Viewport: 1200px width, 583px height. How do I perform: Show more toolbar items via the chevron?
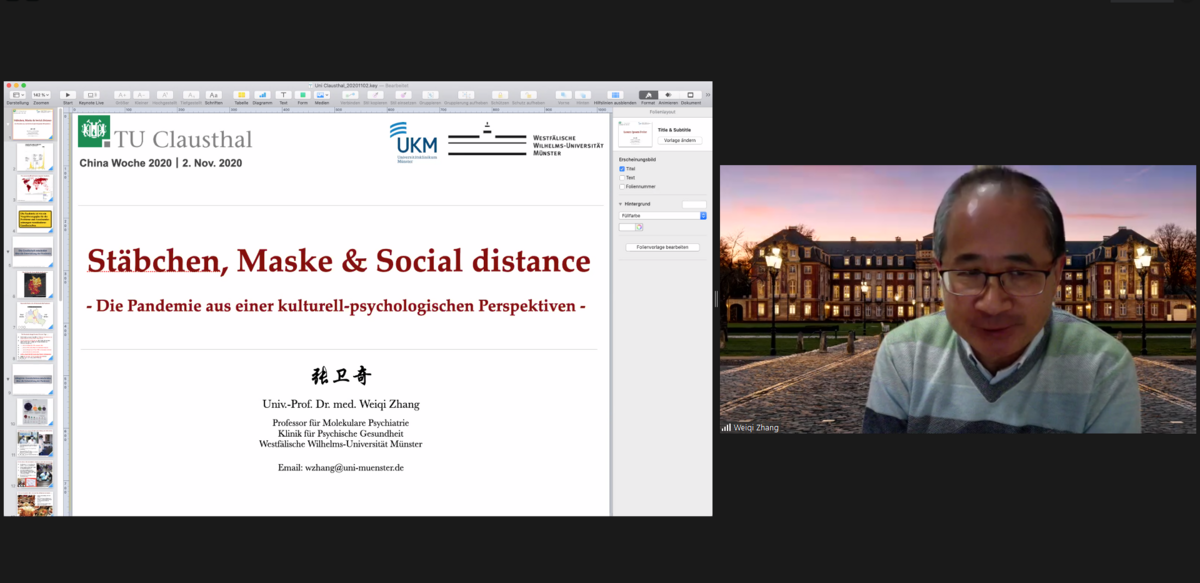[708, 95]
